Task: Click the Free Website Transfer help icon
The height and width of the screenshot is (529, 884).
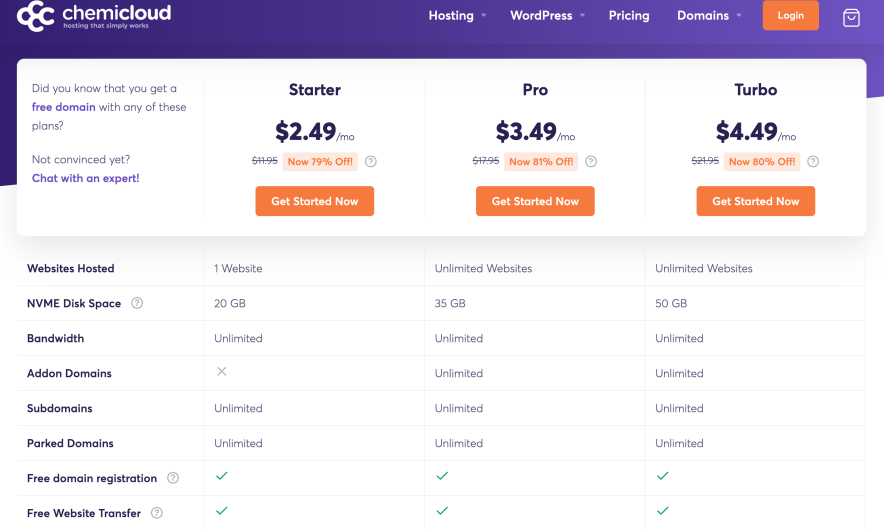Action: (157, 513)
